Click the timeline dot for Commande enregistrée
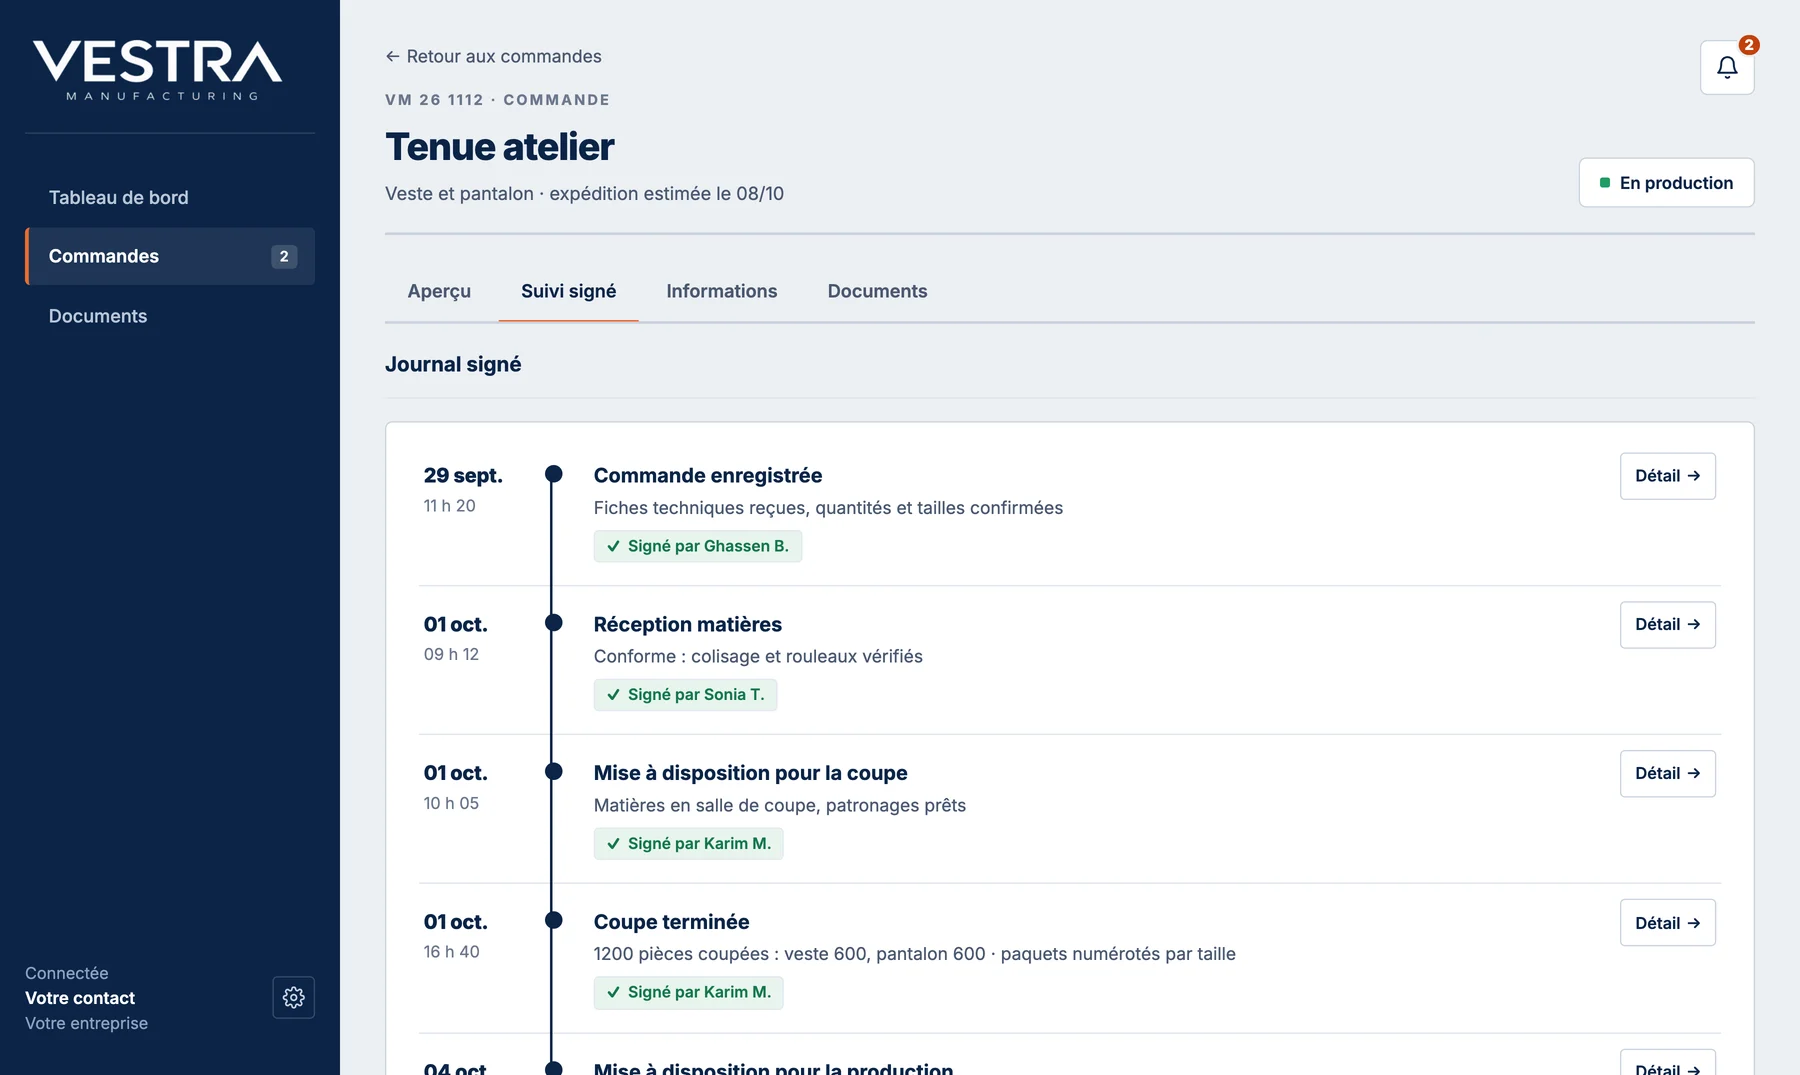1800x1075 pixels. 553,474
